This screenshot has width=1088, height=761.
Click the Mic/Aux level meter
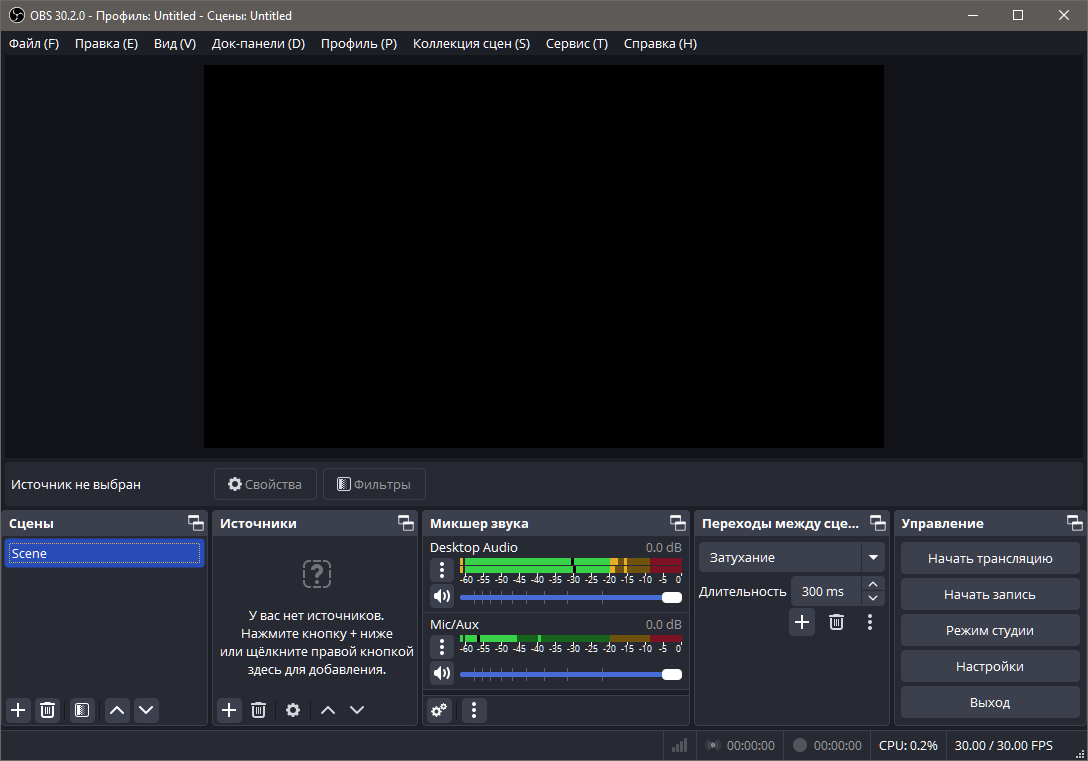[x=570, y=639]
